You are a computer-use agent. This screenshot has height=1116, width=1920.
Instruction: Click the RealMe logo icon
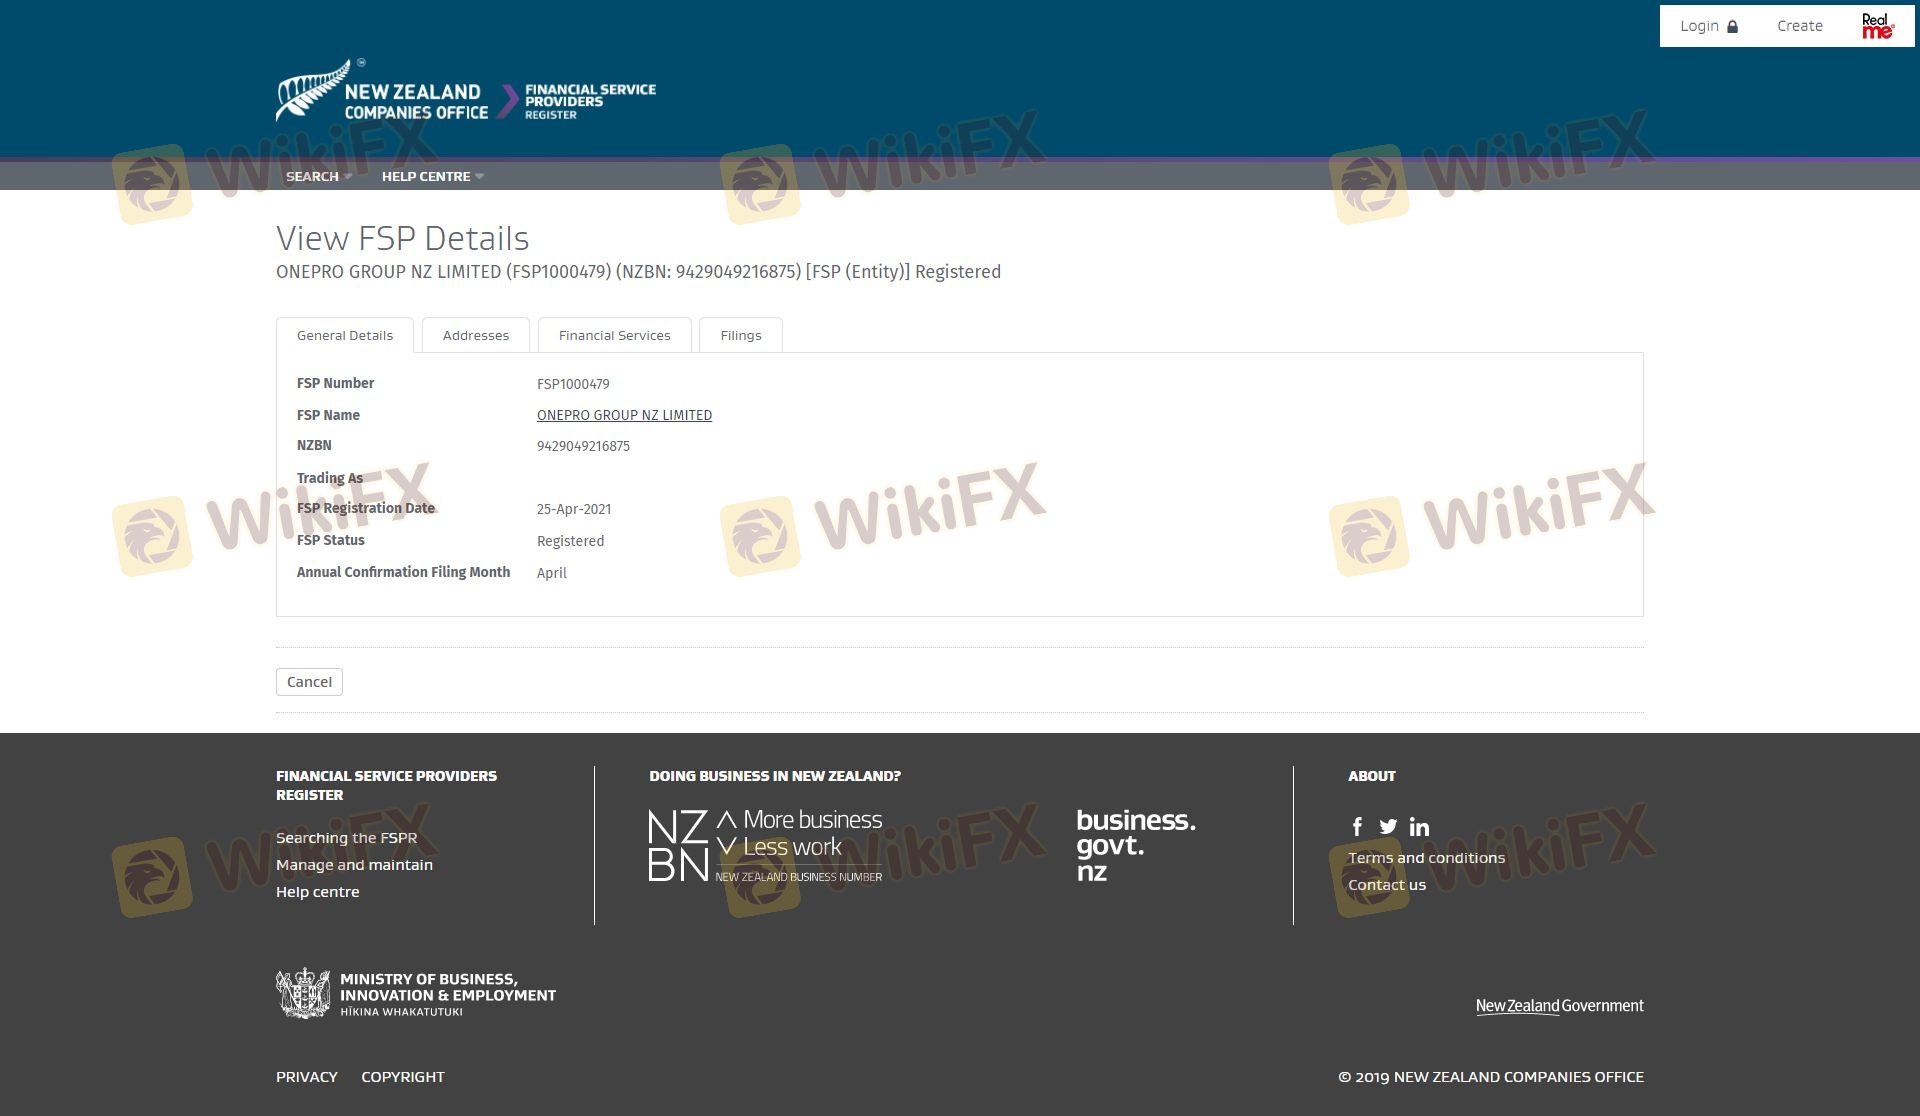click(x=1877, y=26)
